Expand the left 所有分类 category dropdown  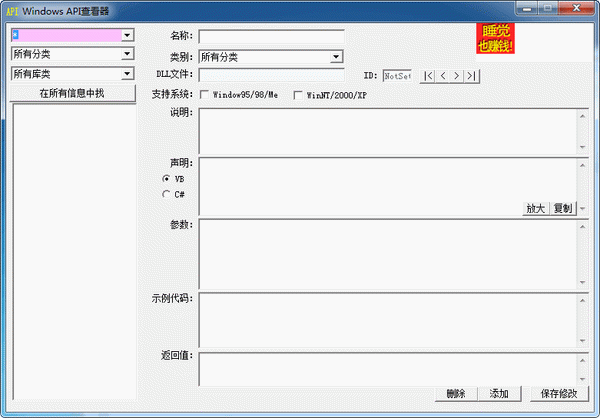127,54
